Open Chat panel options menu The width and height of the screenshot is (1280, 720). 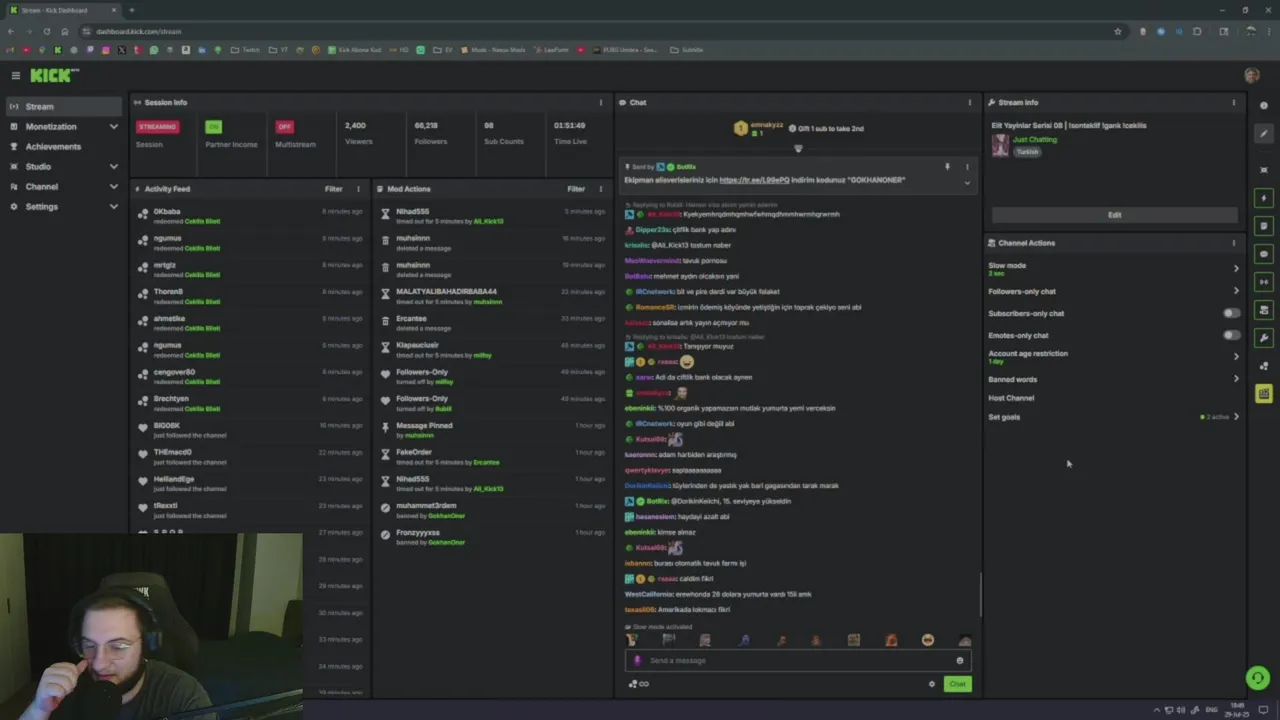pos(969,102)
